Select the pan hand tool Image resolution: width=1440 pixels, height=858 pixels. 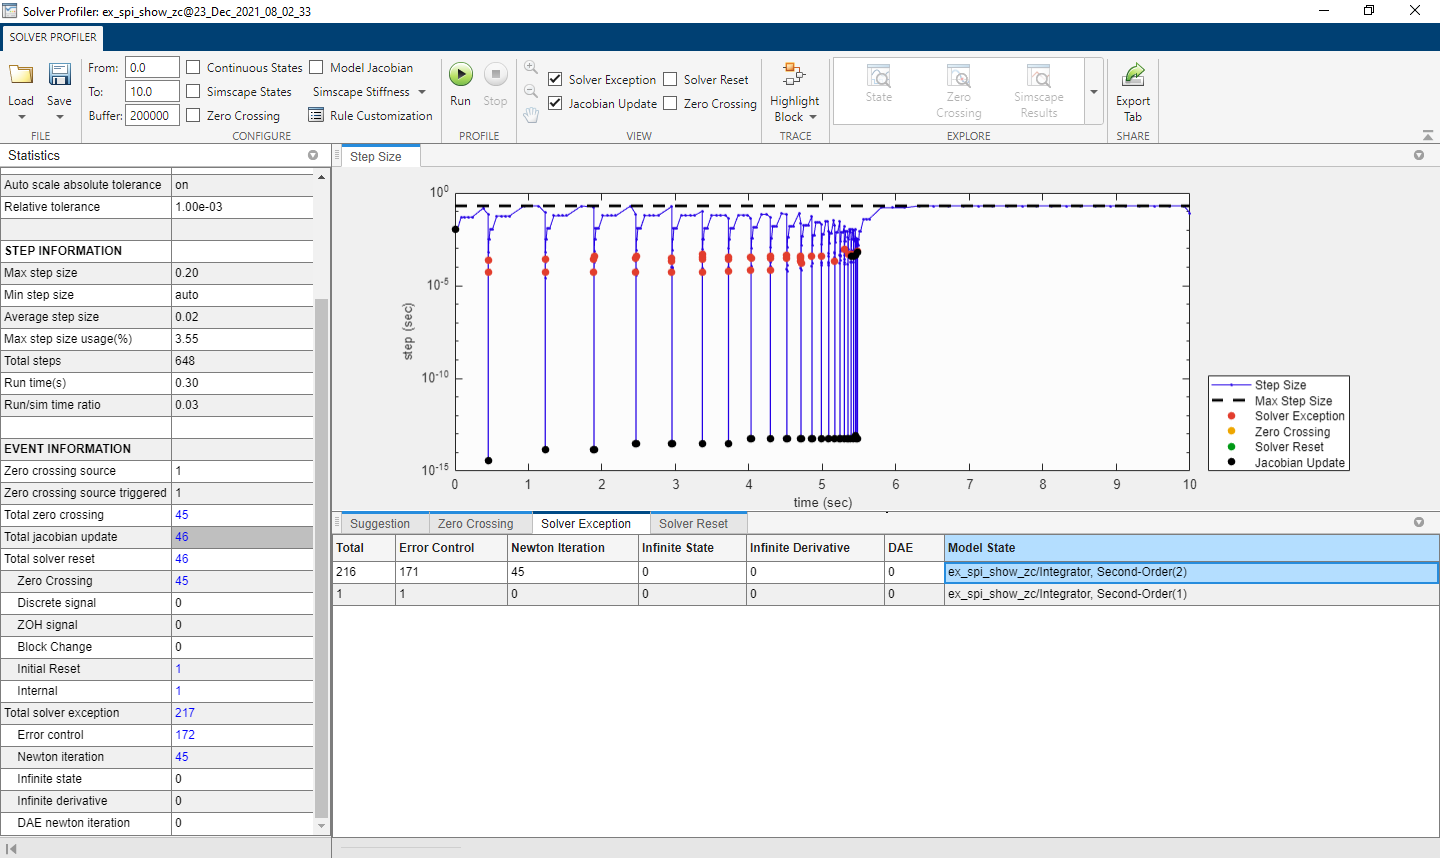pos(531,115)
